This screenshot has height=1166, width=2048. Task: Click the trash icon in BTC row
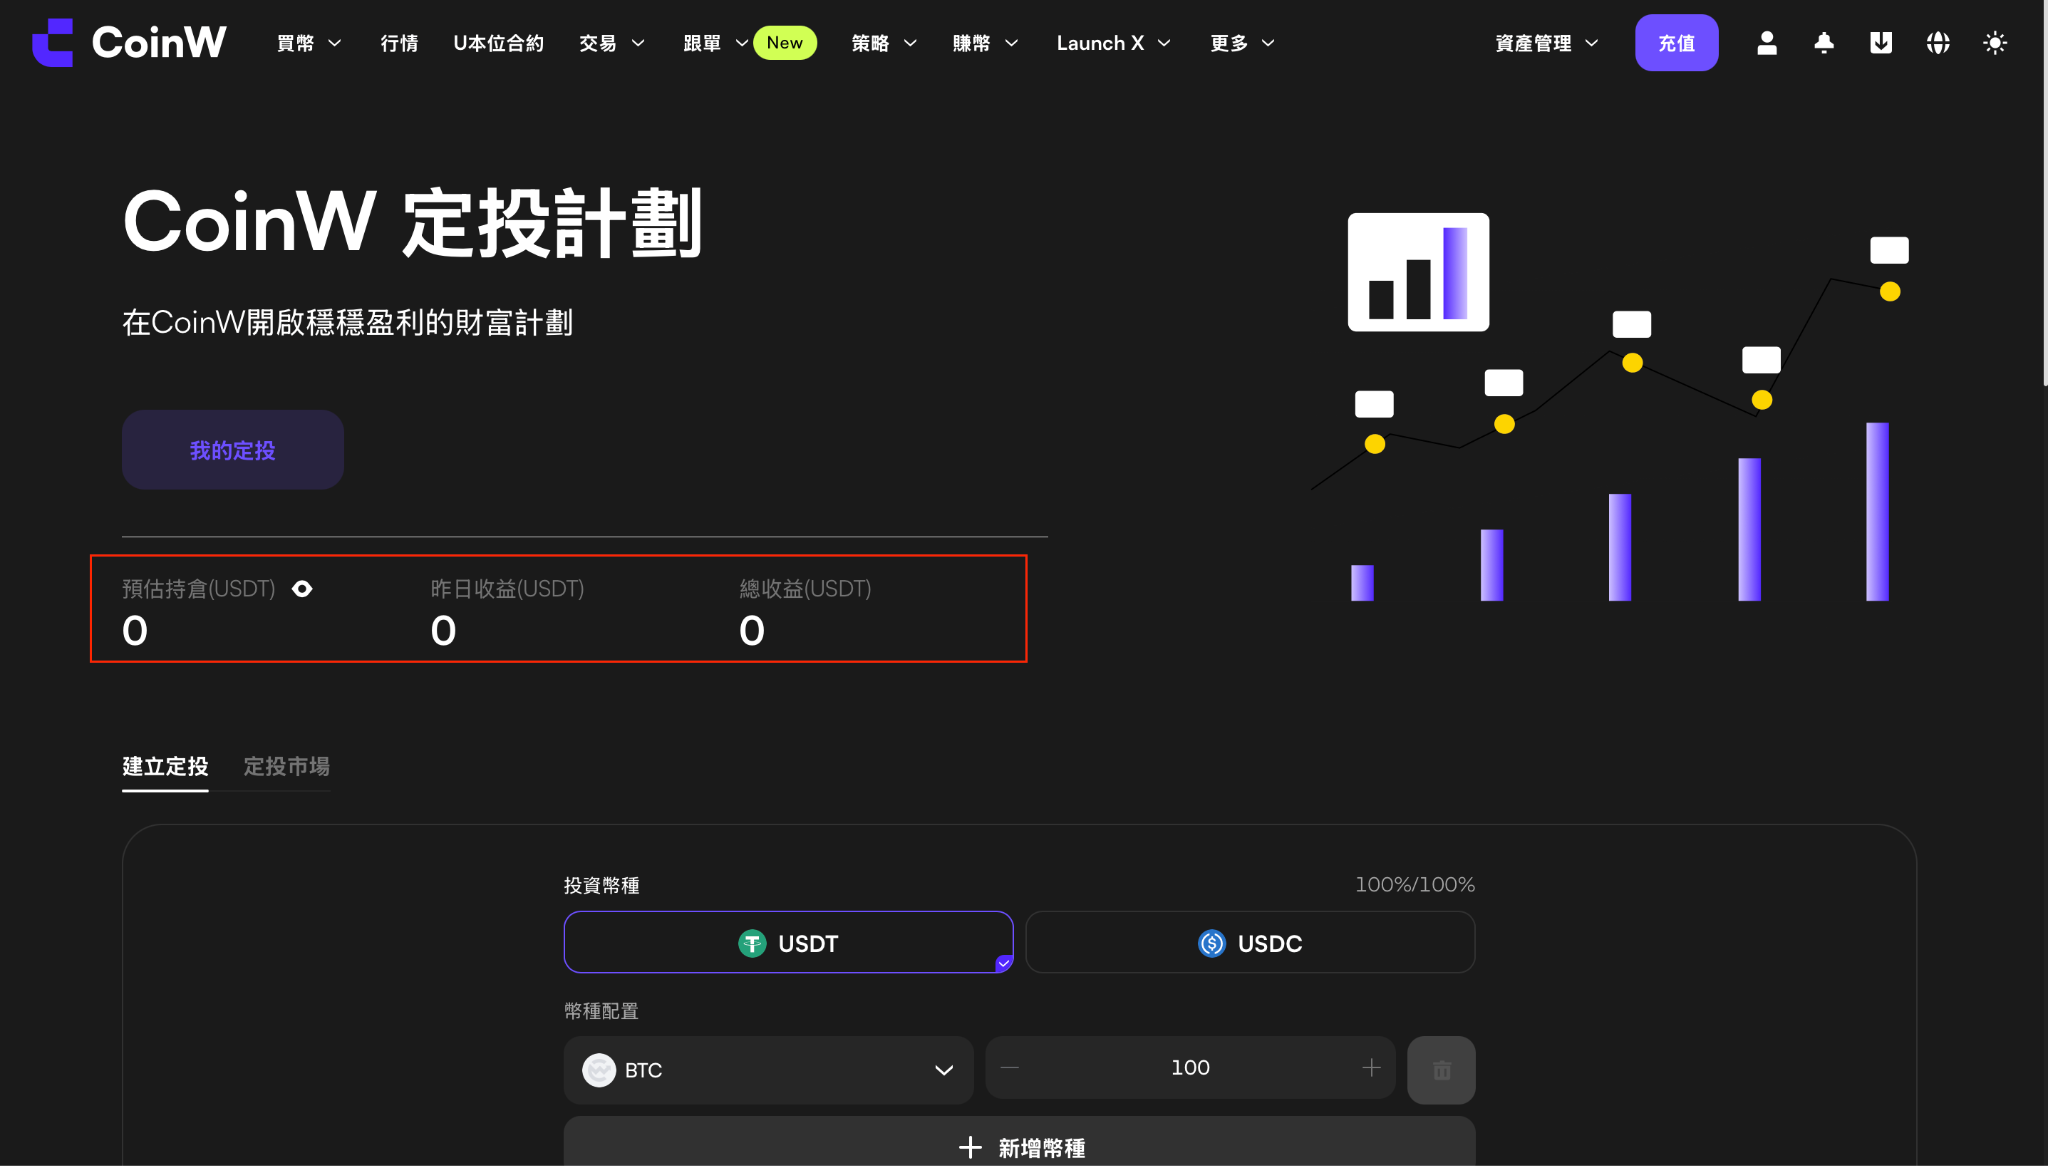tap(1441, 1070)
